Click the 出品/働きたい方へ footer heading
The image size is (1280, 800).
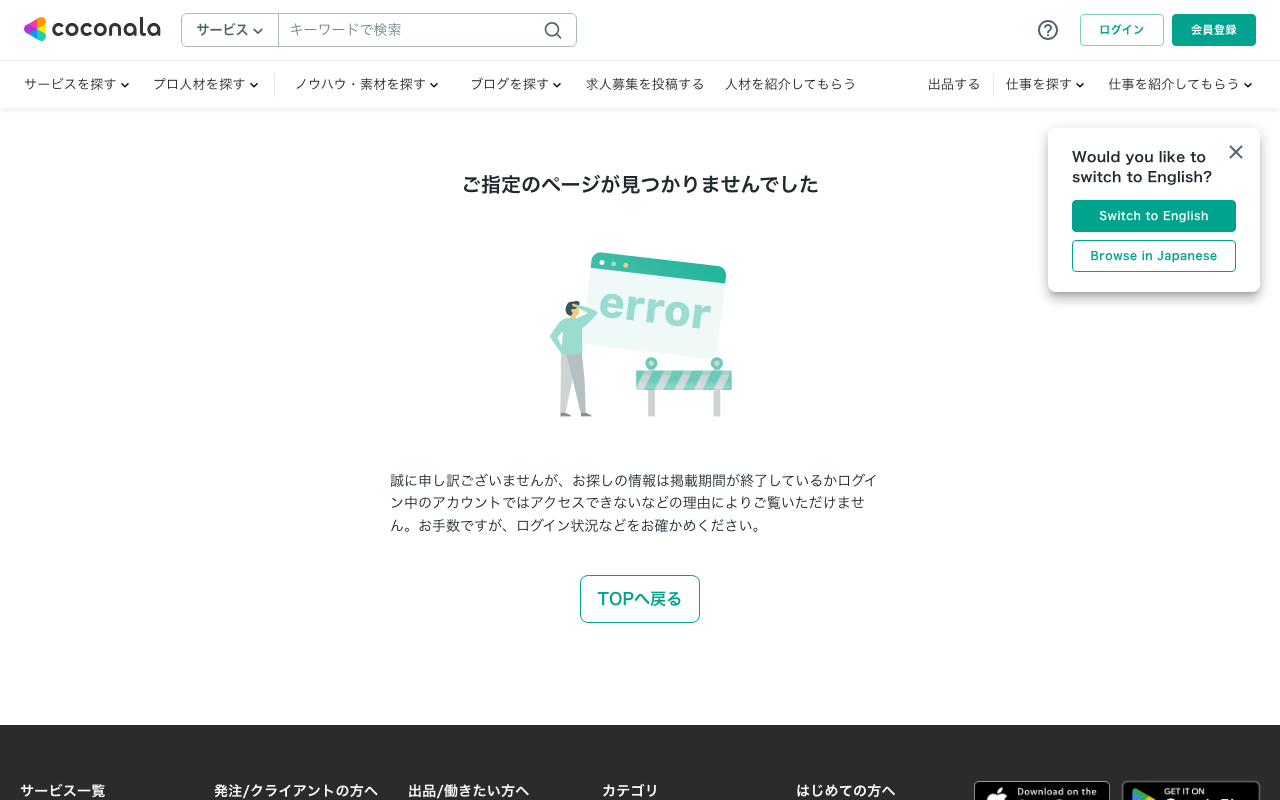469,790
